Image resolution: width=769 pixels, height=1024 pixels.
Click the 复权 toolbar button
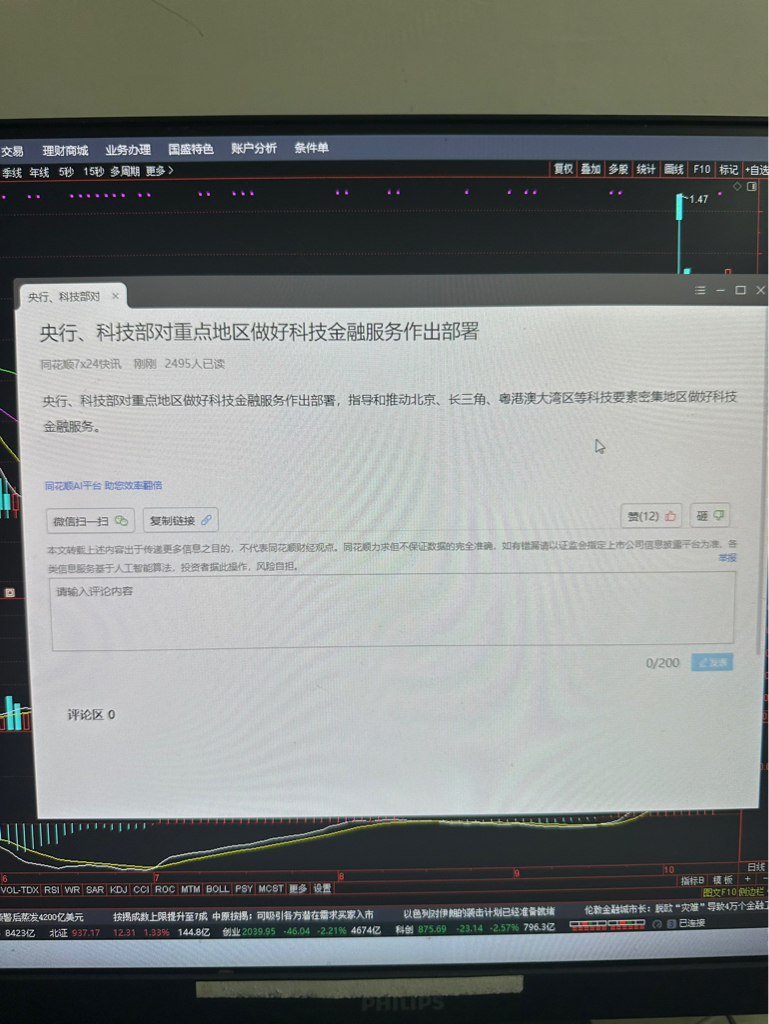563,169
